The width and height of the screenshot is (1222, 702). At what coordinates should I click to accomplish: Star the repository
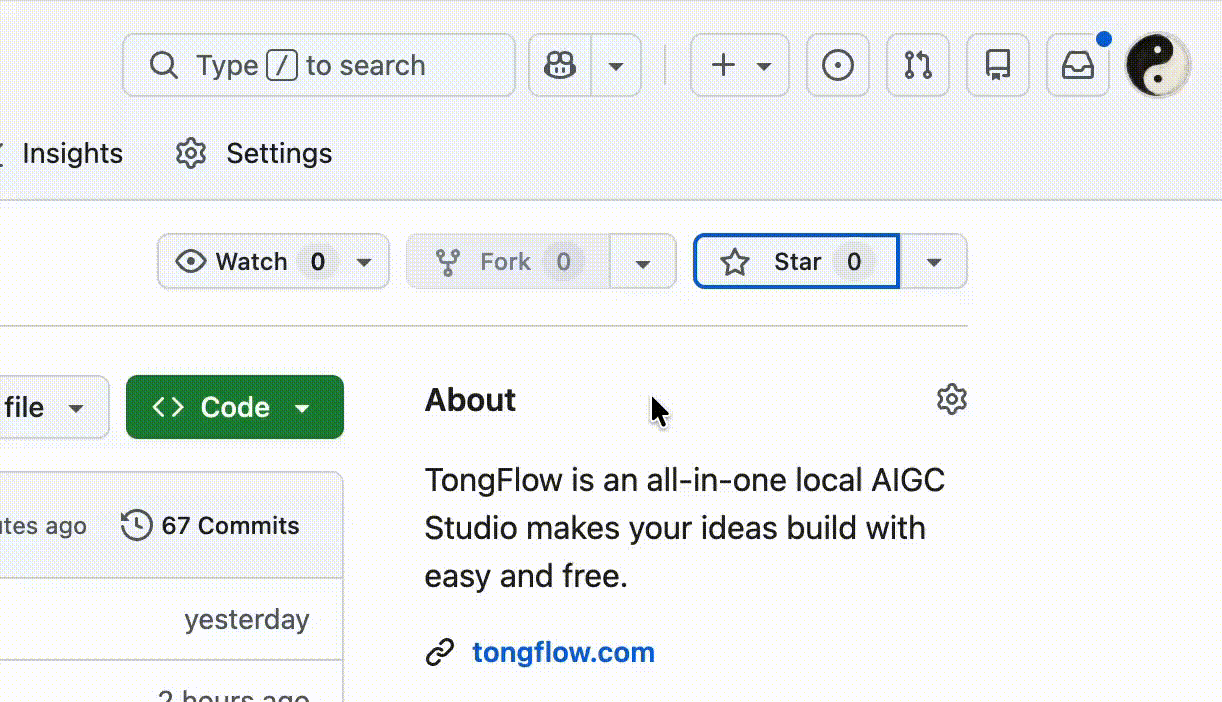796,262
